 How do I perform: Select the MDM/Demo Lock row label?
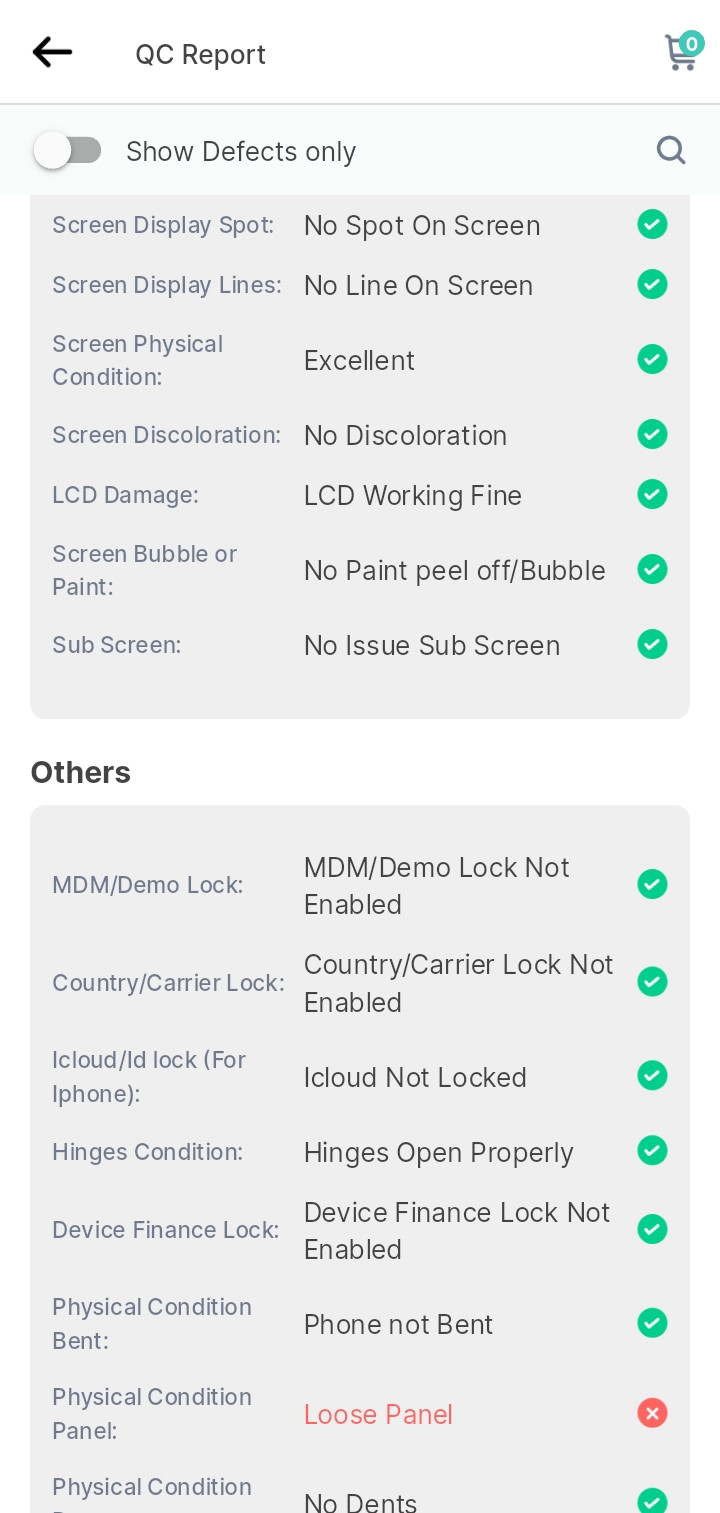coord(148,885)
